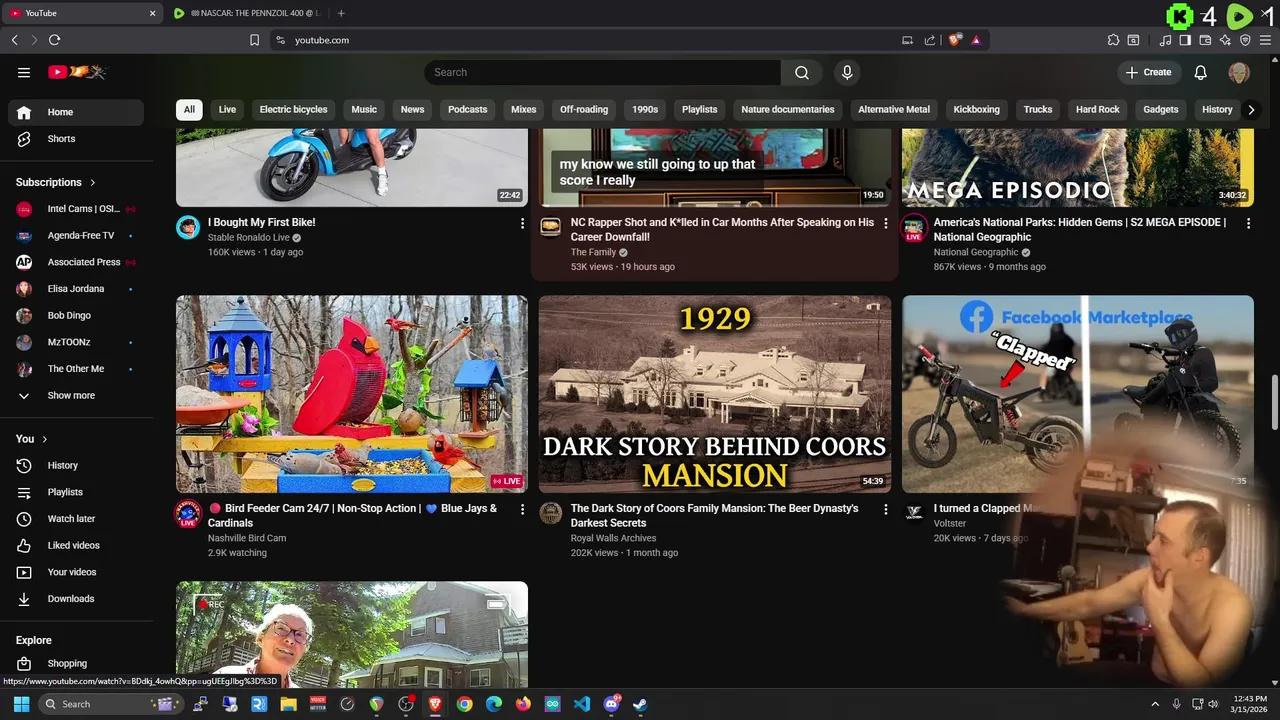Open the browser extensions puzzle icon
Screen dimensions: 1280x720
pyautogui.click(x=1113, y=40)
